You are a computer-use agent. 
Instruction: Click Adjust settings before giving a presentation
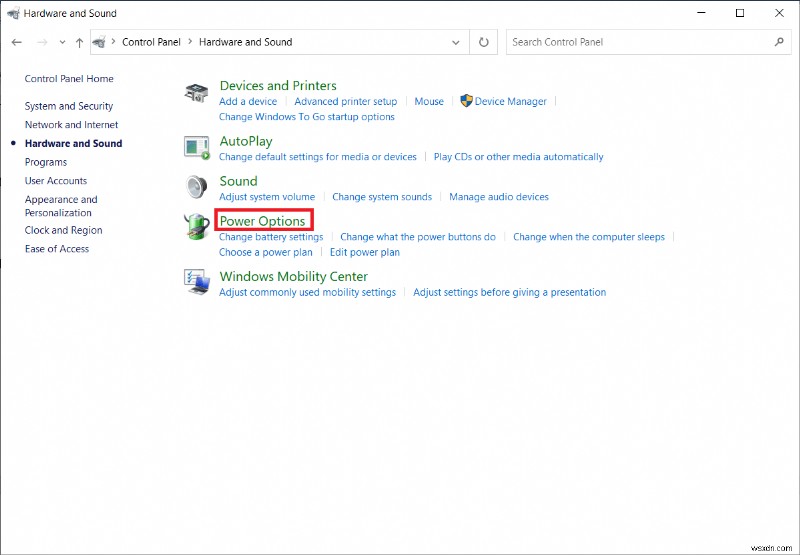(x=510, y=292)
